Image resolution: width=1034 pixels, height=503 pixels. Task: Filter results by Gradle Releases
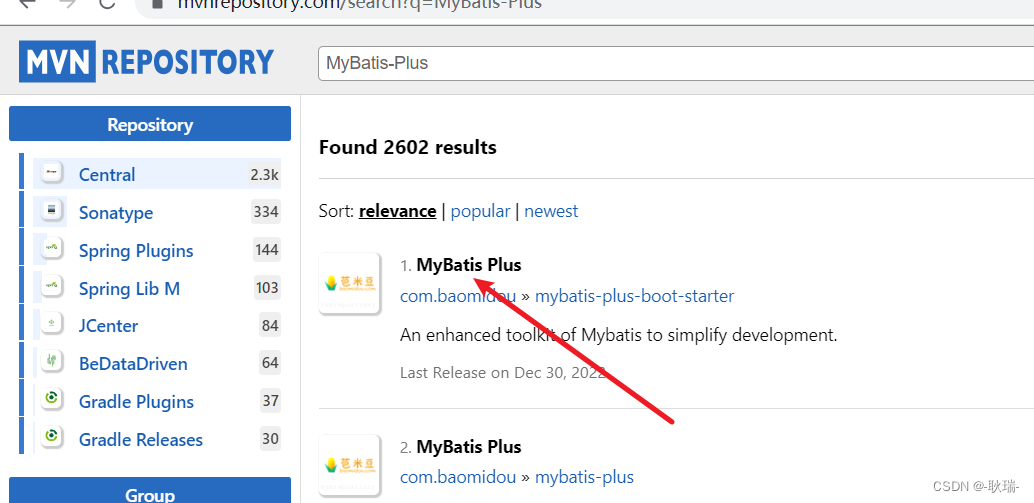(x=140, y=439)
